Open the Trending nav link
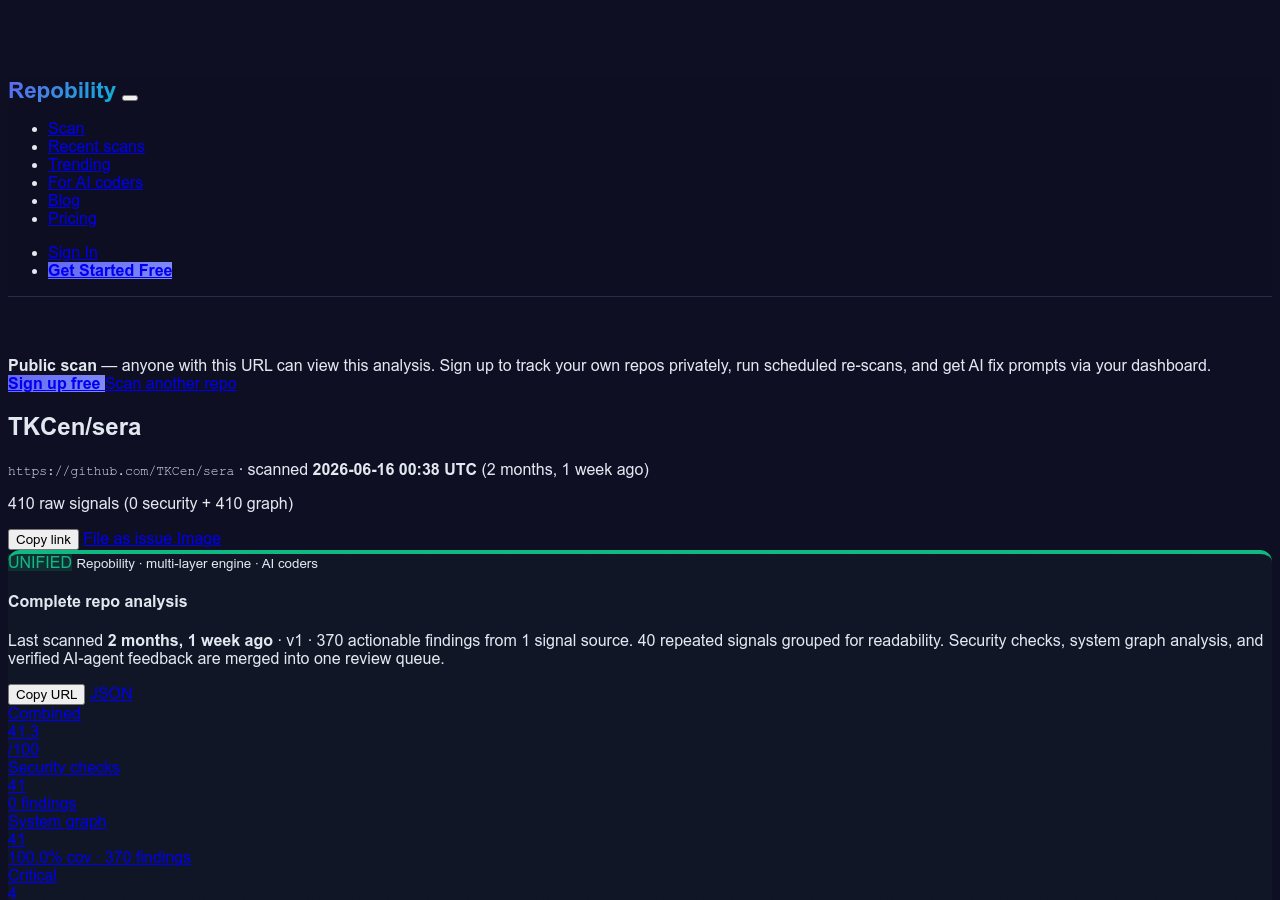This screenshot has width=1280, height=900. coord(79,164)
